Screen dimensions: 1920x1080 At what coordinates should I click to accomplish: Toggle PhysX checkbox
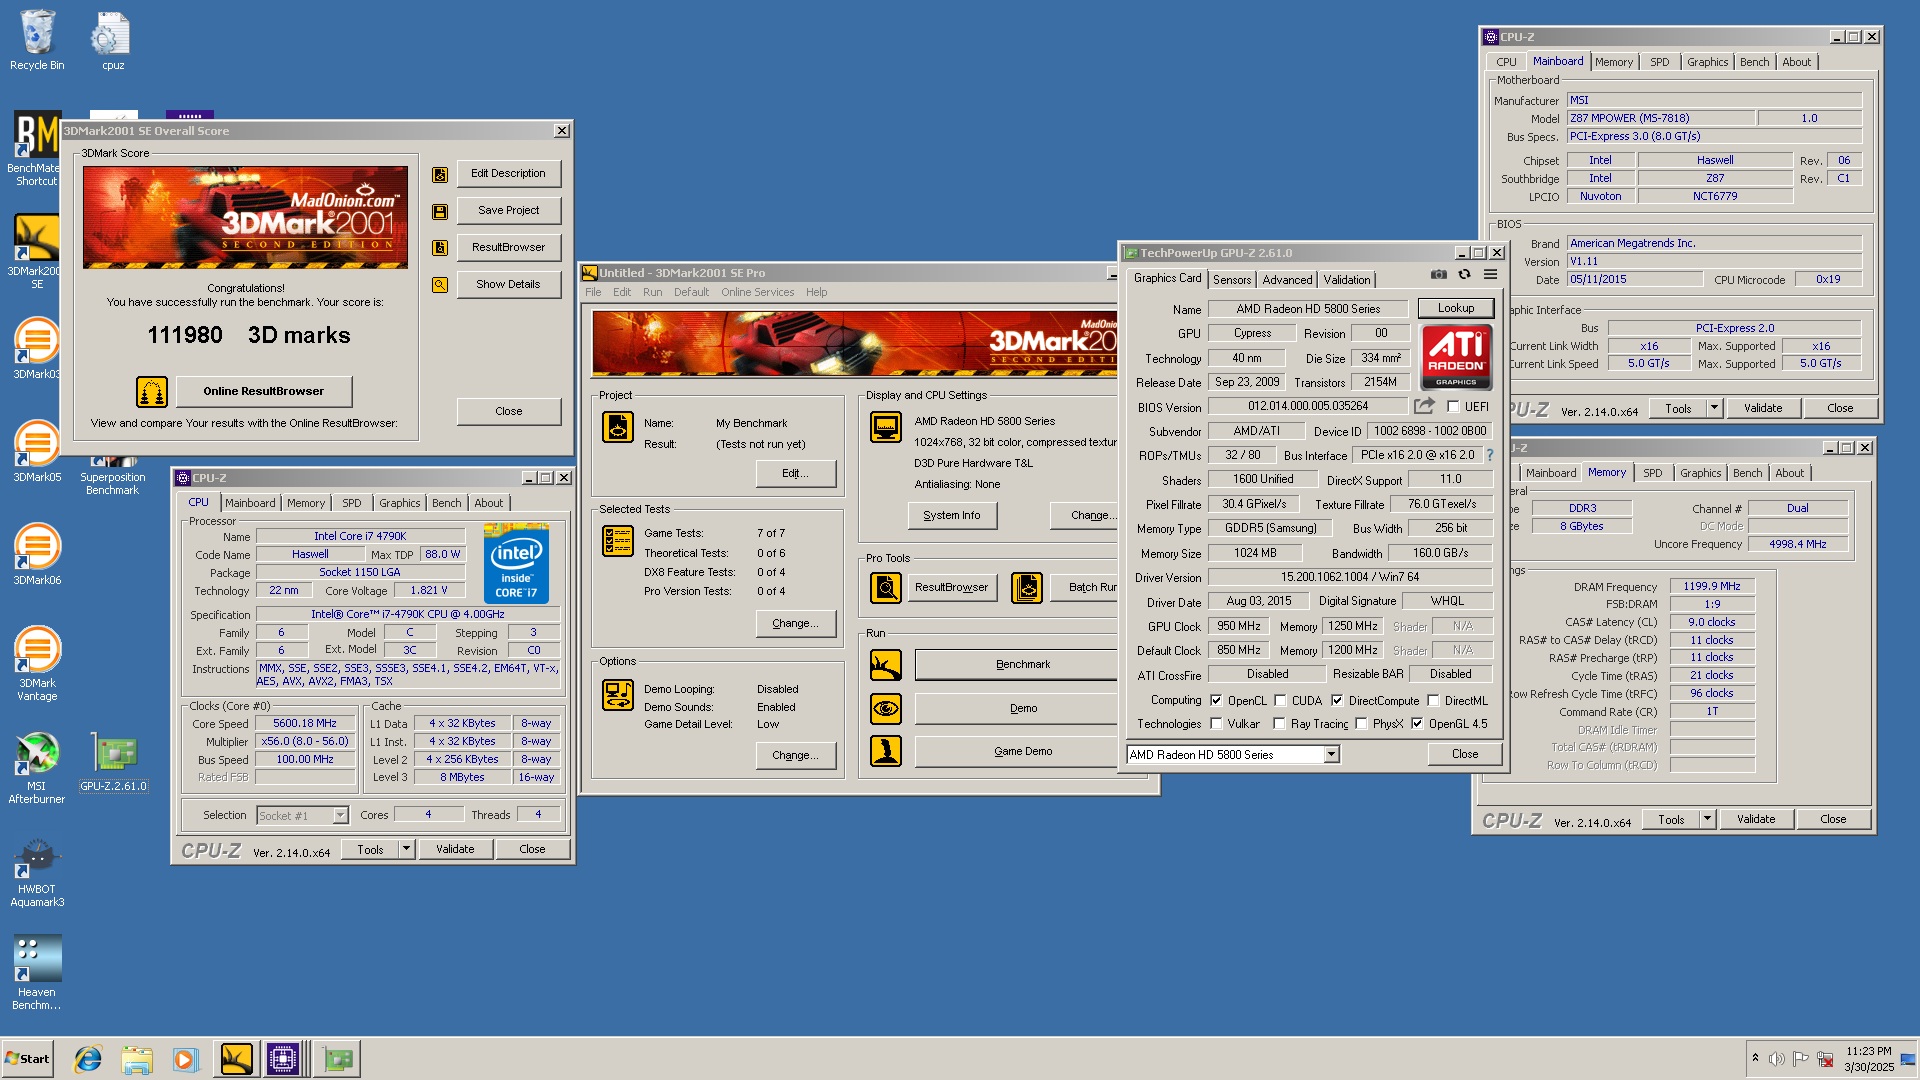(1361, 724)
